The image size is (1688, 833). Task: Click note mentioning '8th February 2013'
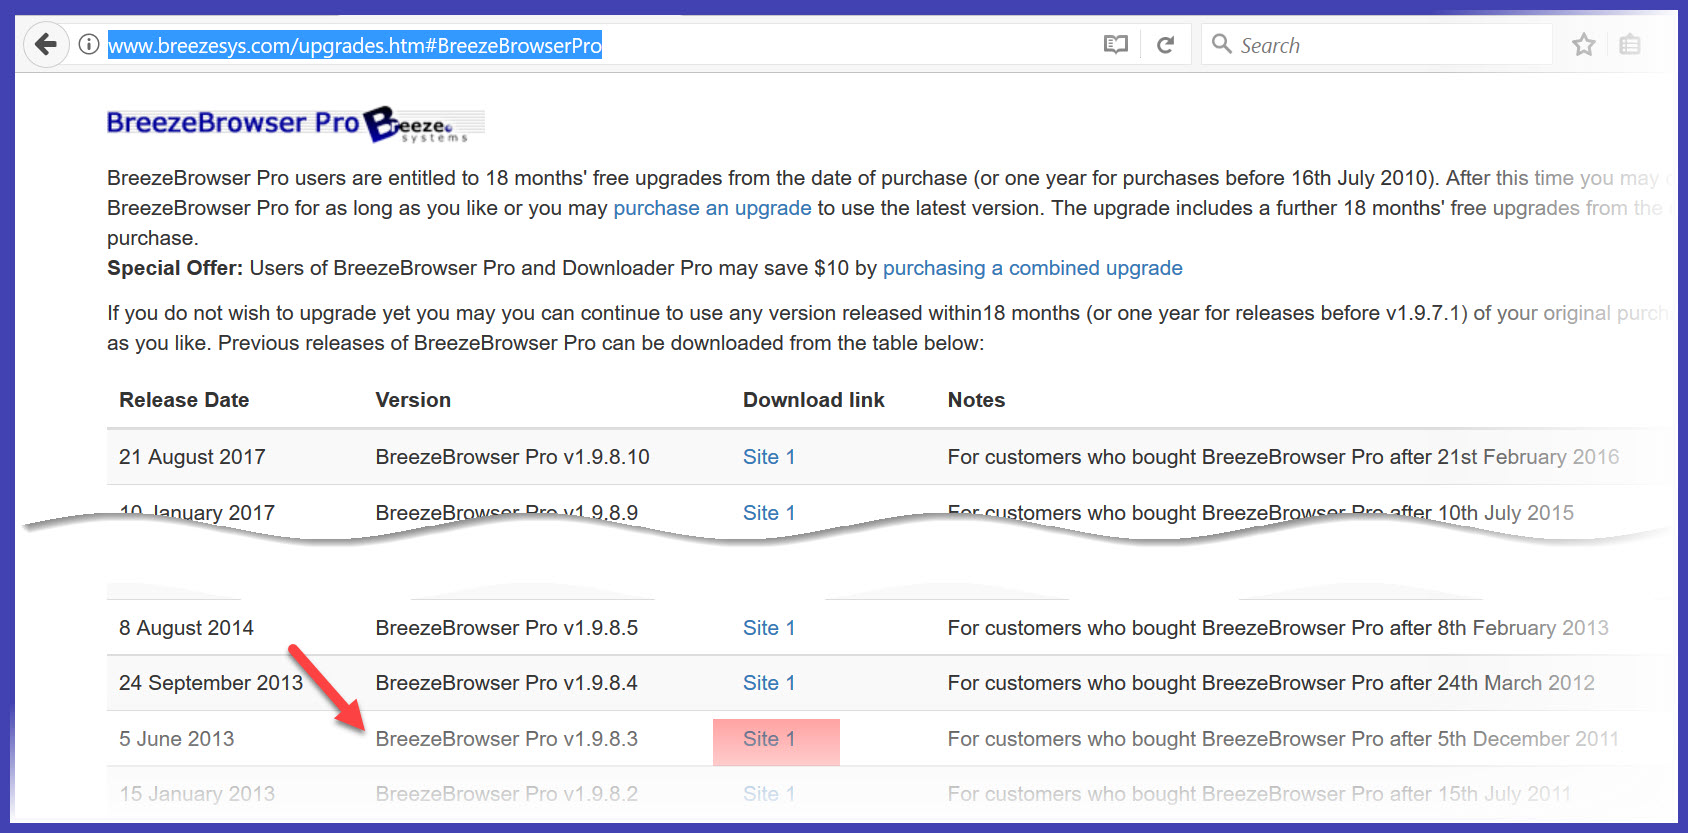[1278, 628]
